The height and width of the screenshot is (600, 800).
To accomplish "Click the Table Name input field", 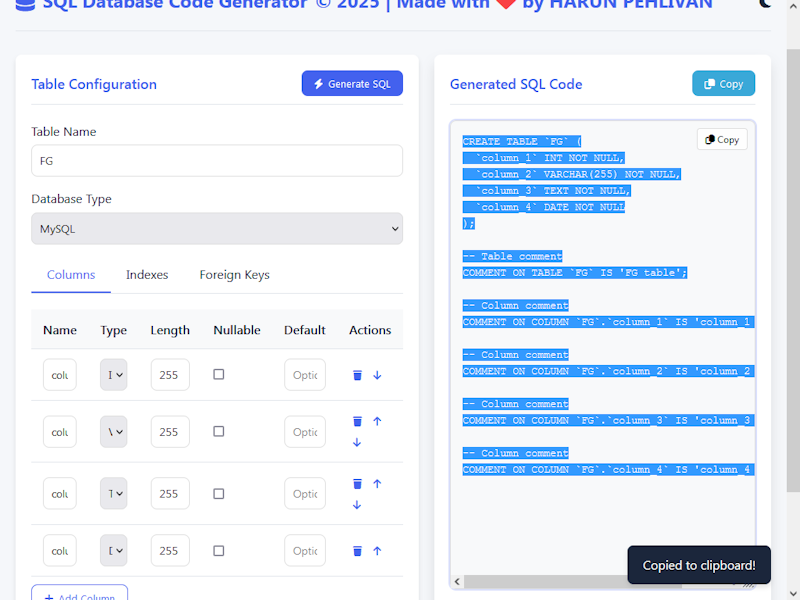I will 217,161.
